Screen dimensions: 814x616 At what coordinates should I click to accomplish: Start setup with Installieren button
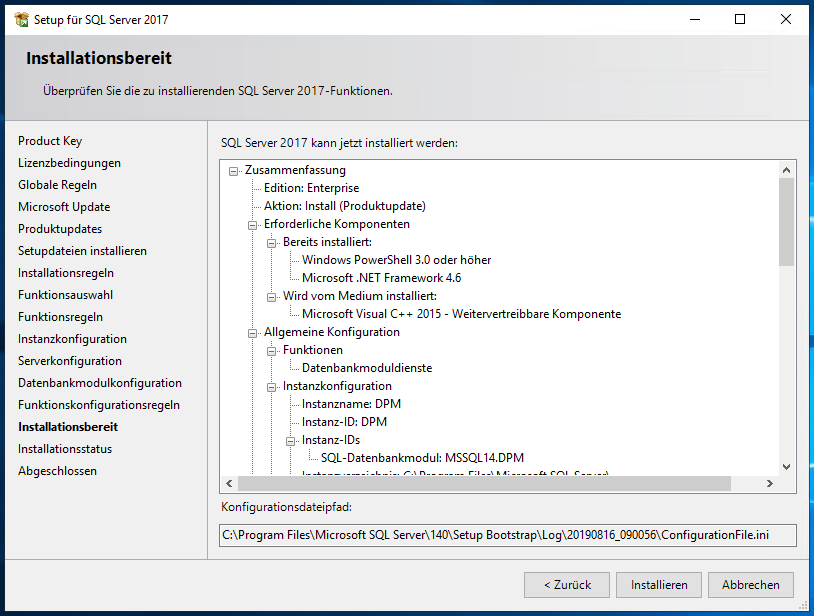(x=659, y=585)
